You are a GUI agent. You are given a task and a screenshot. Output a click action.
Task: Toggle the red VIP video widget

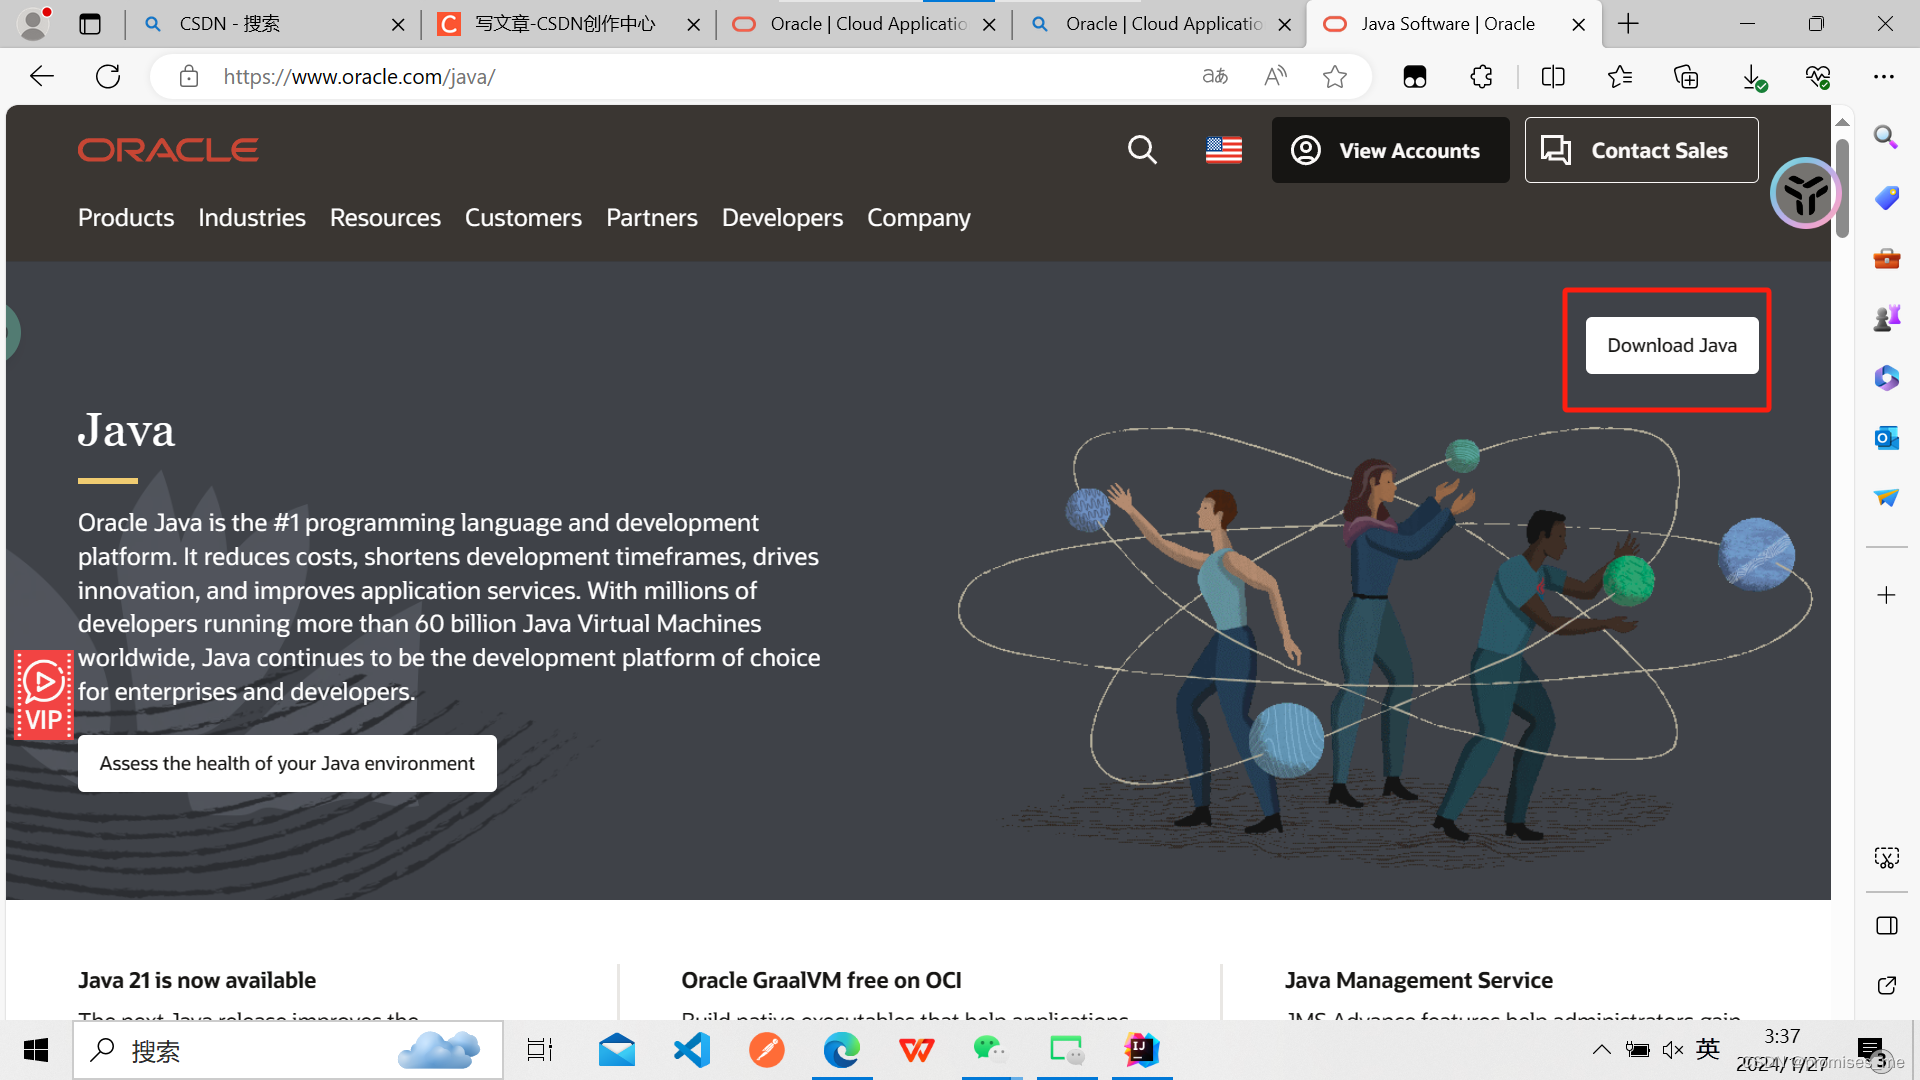point(43,695)
